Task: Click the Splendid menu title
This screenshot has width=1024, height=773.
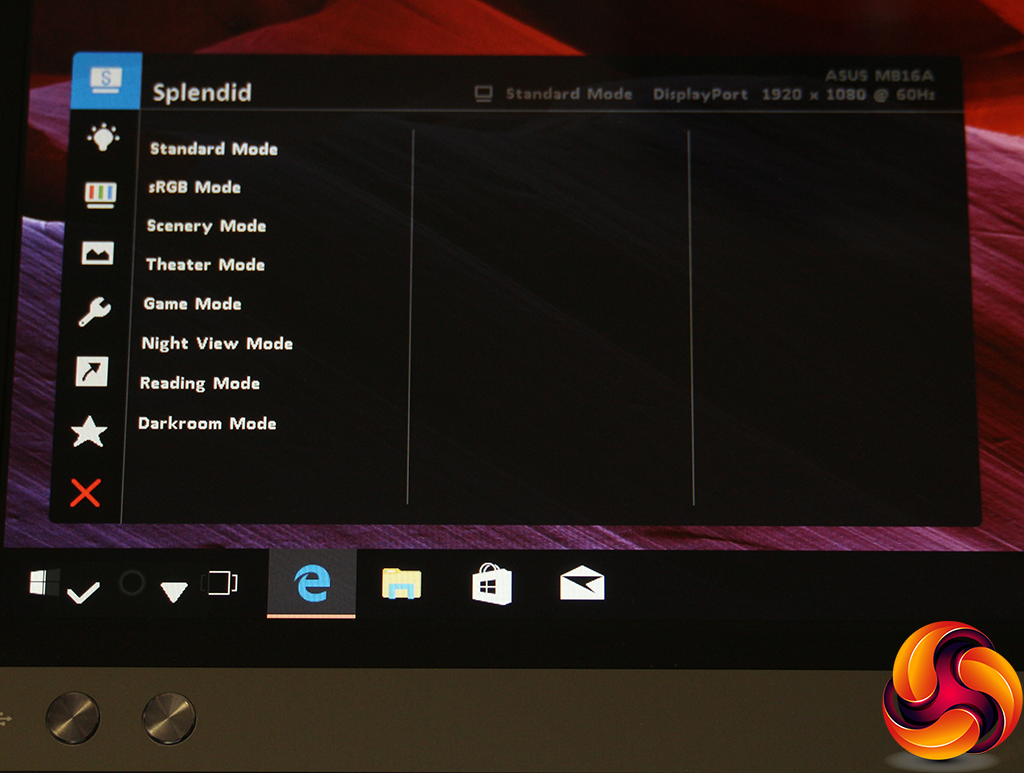Action: [202, 93]
